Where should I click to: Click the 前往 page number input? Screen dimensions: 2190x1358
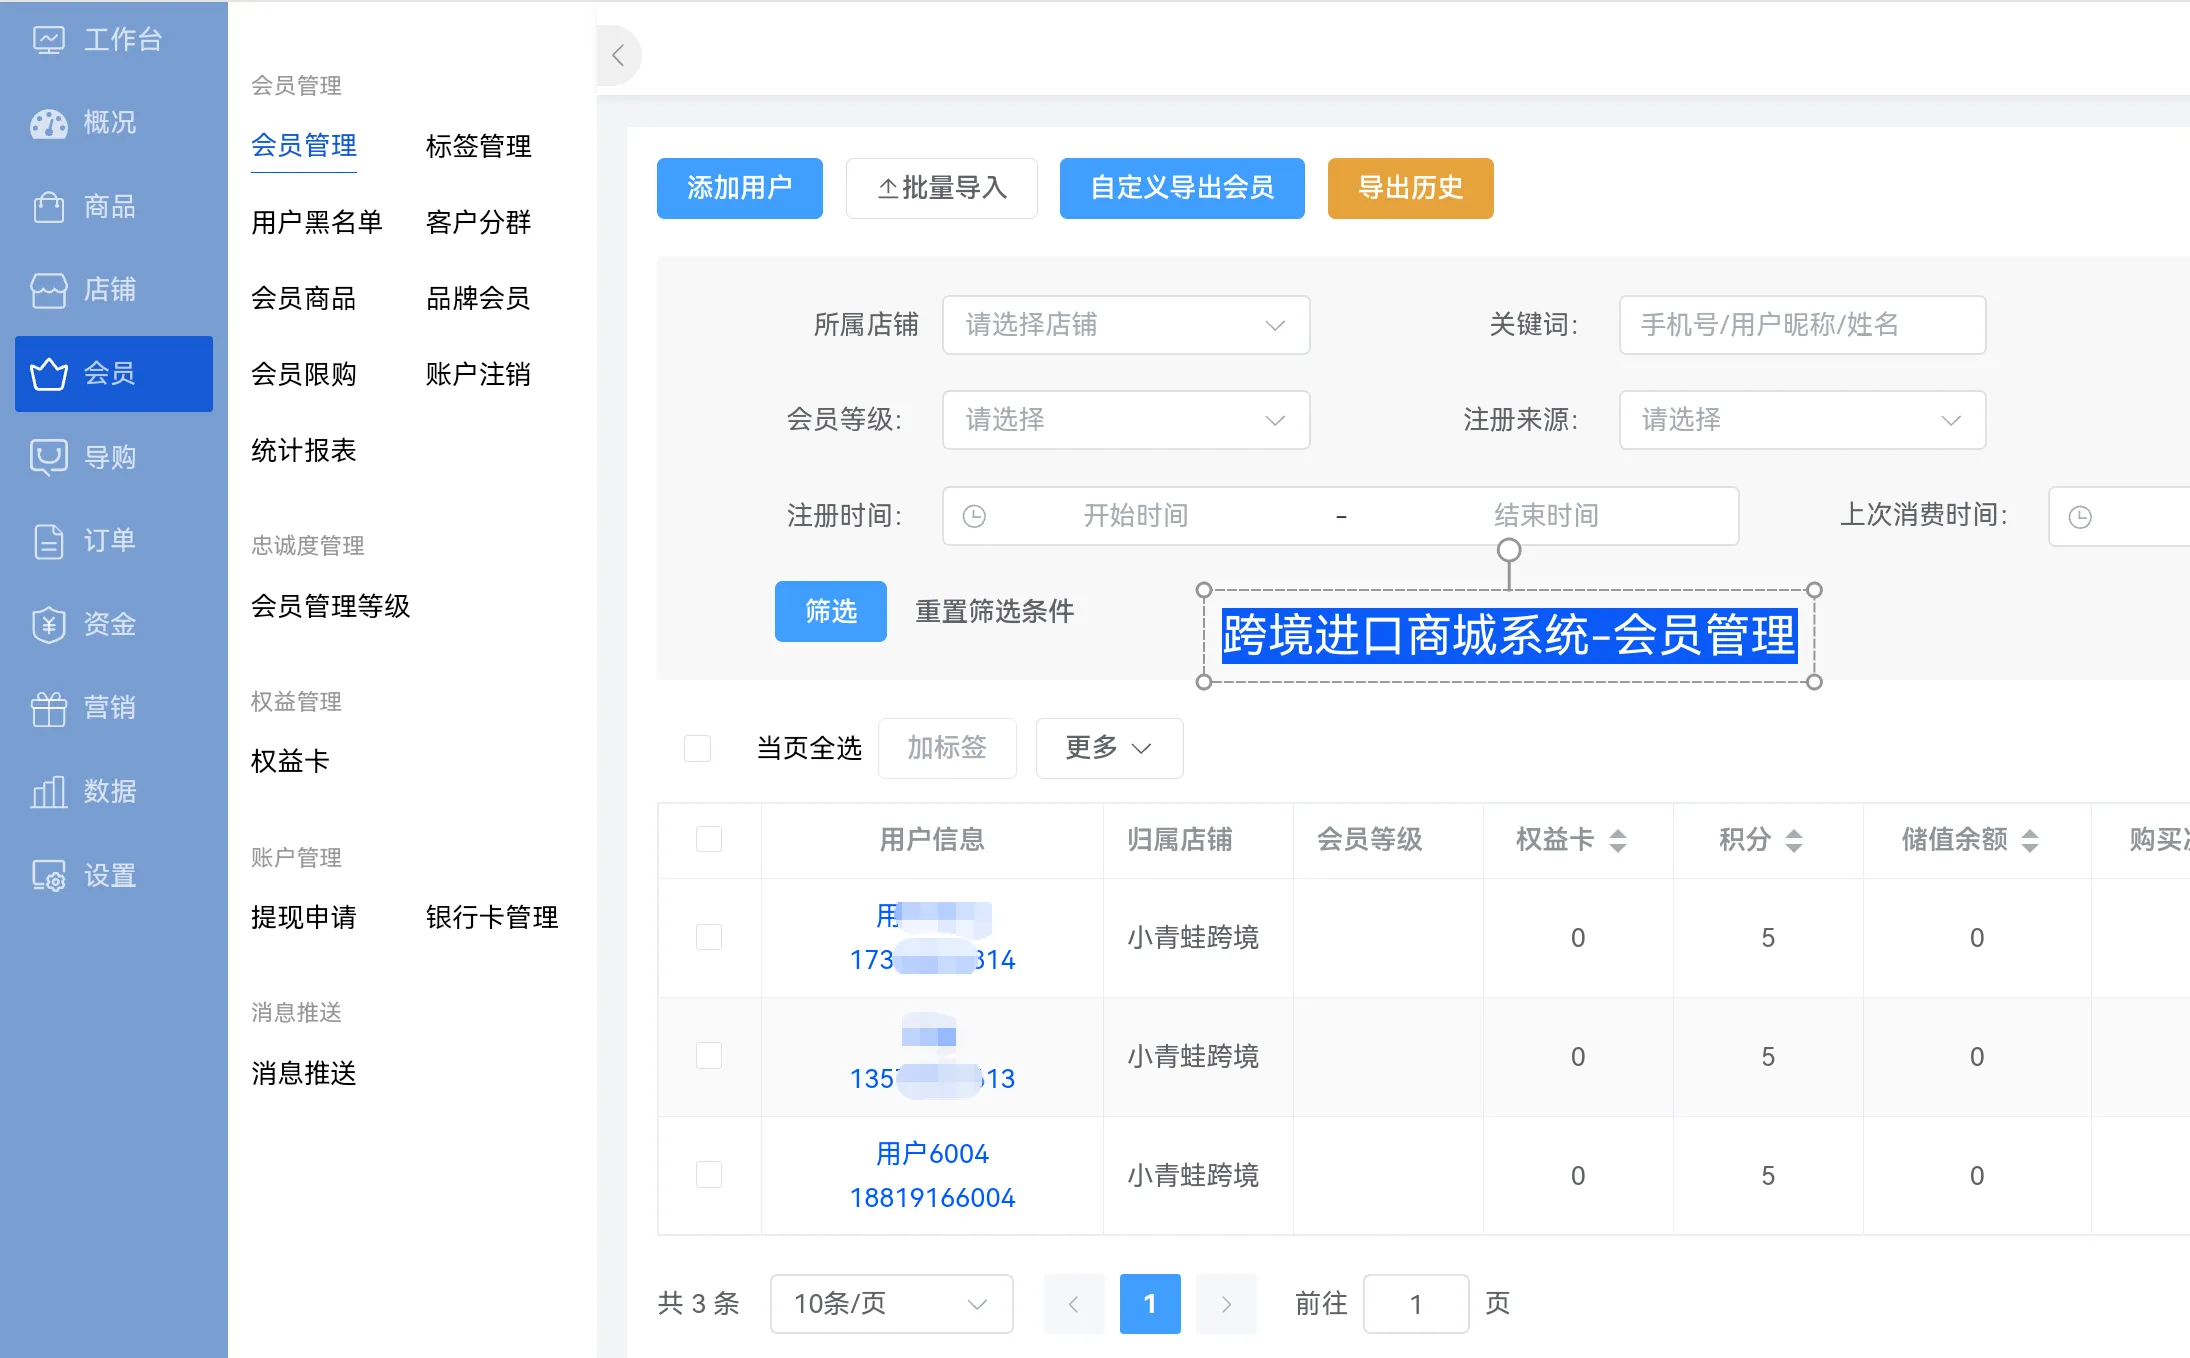point(1416,1304)
